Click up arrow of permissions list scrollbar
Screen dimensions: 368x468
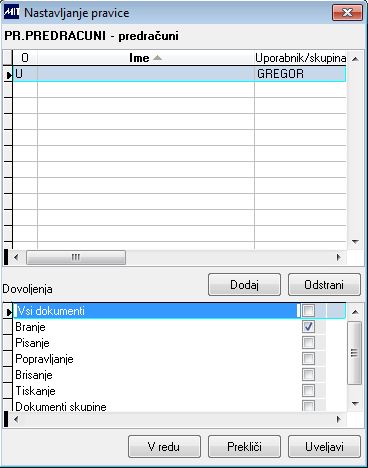pyautogui.click(x=355, y=312)
